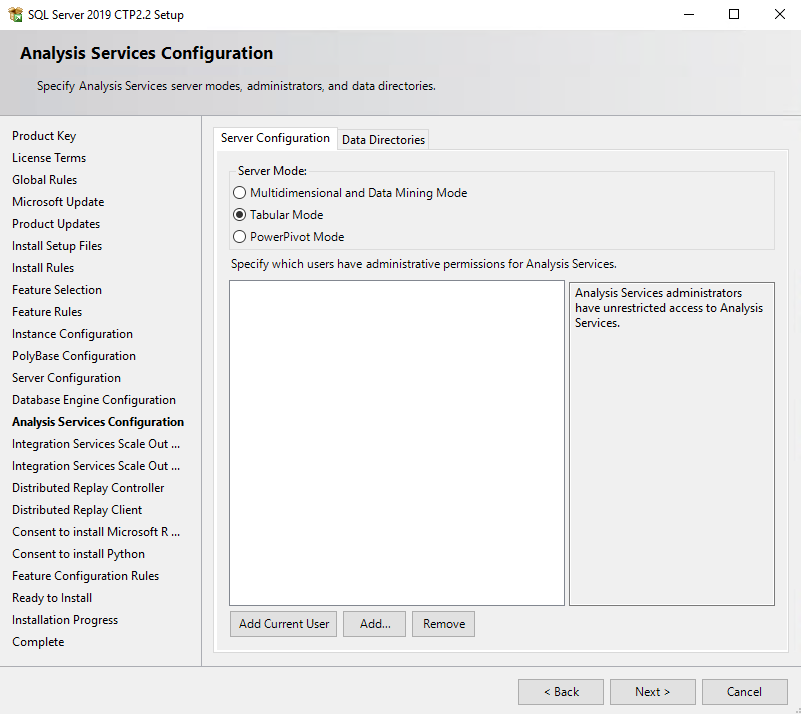Click the Feature Configuration Rules step
Image resolution: width=801 pixels, height=714 pixels.
tap(86, 576)
